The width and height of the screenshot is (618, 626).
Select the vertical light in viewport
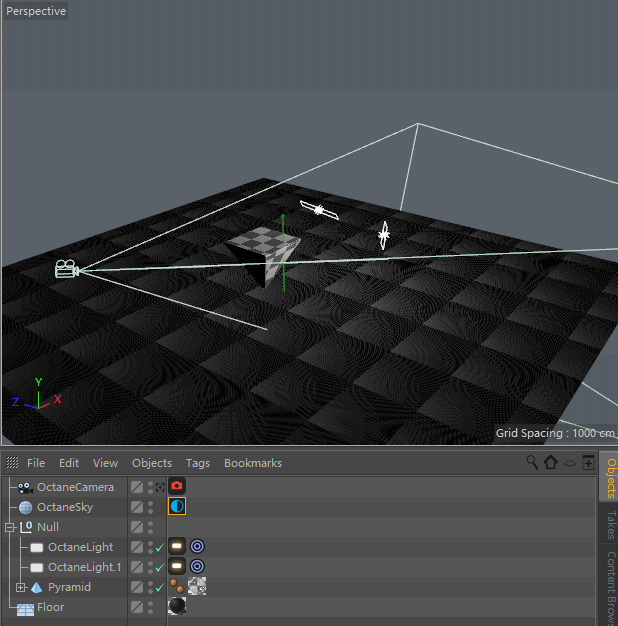384,235
